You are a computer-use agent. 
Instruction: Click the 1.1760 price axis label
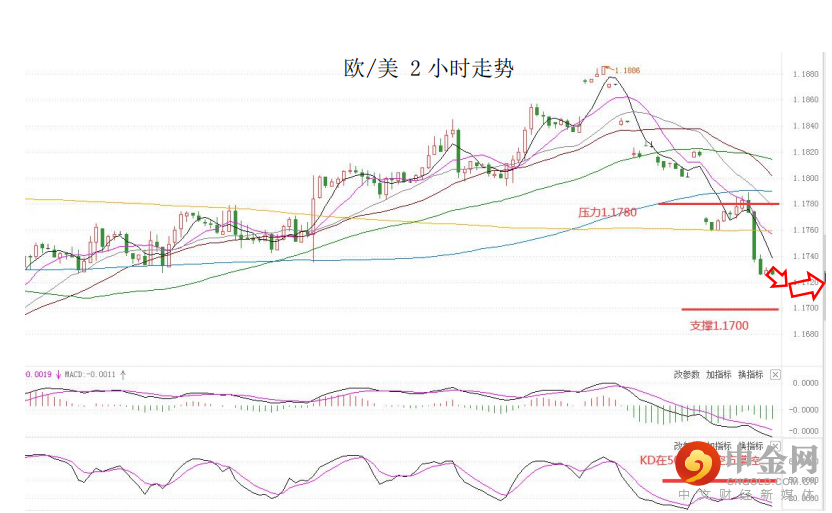pyautogui.click(x=805, y=230)
